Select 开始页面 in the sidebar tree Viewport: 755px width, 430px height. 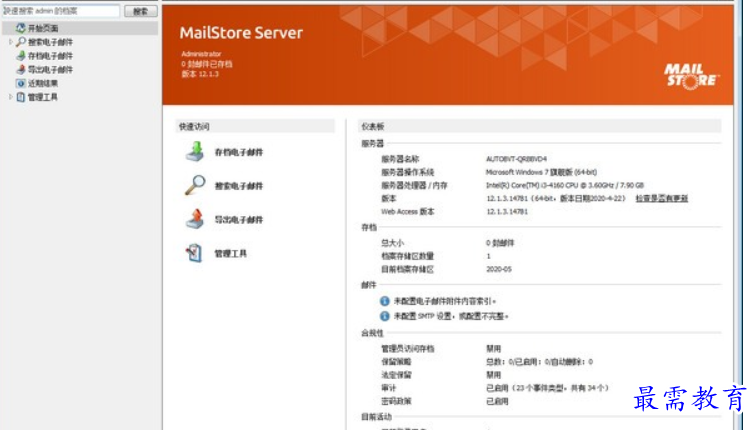pyautogui.click(x=43, y=28)
